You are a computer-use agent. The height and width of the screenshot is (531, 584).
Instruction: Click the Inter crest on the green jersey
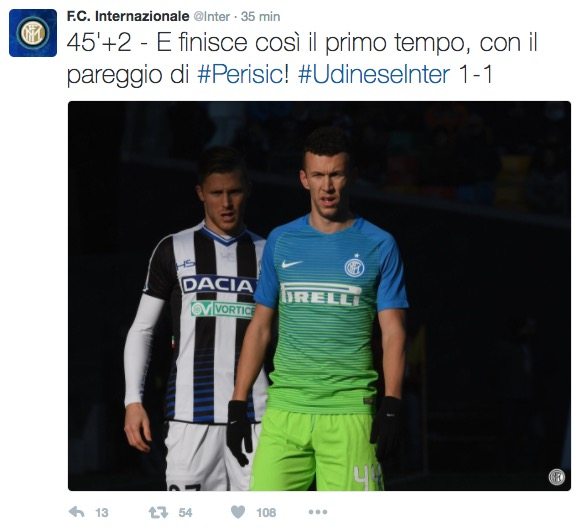pos(354,266)
